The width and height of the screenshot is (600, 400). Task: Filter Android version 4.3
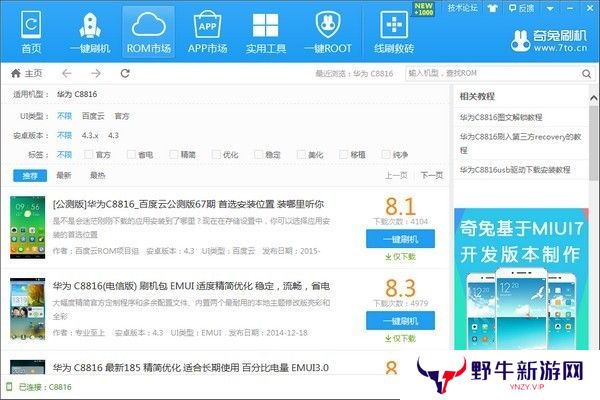click(x=113, y=135)
